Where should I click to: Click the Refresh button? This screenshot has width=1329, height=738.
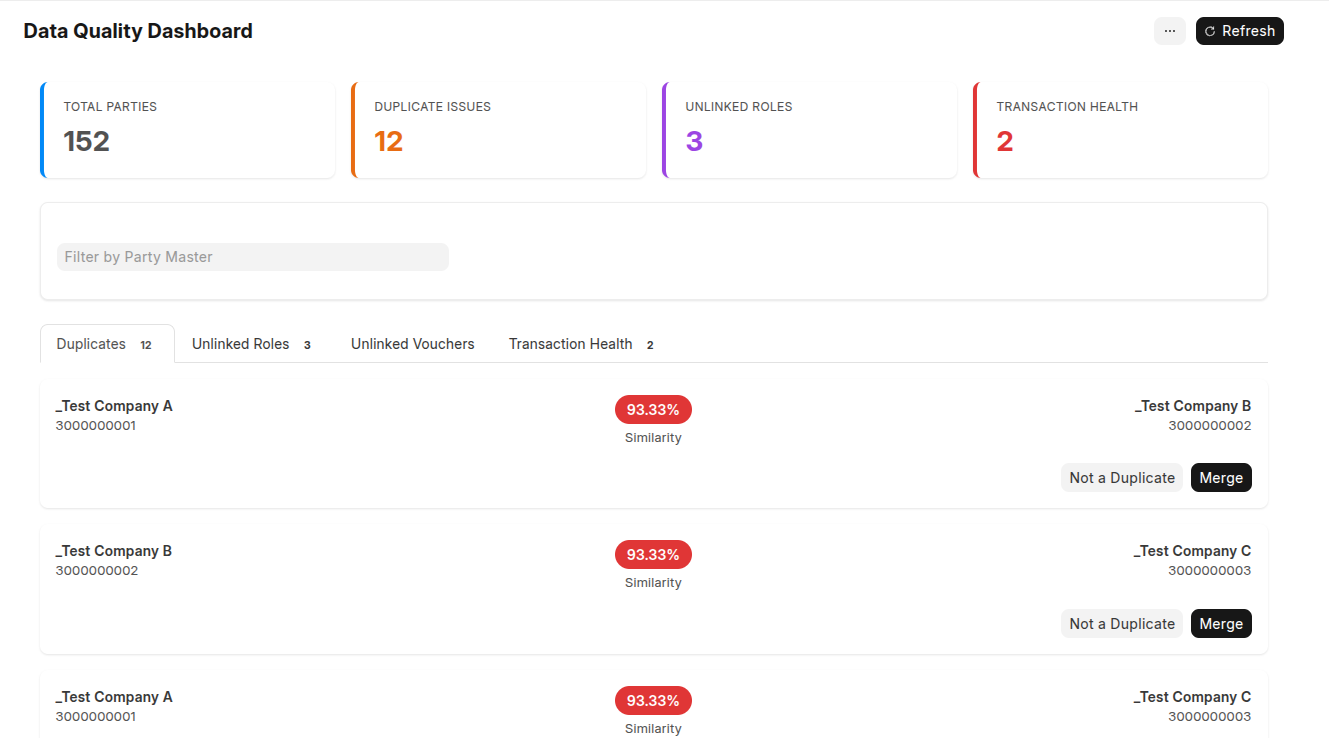pyautogui.click(x=1239, y=31)
